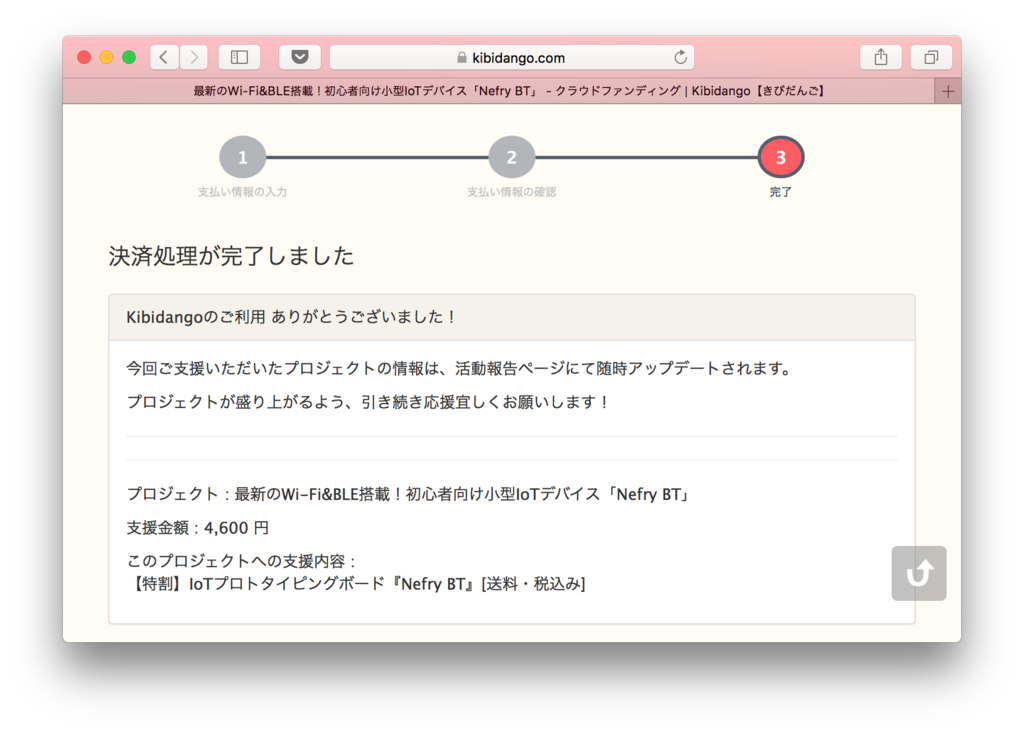Click the 完了 step label
This screenshot has width=1024, height=732.
[x=780, y=192]
